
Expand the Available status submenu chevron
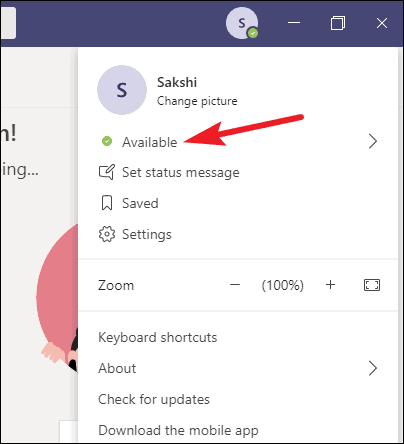pos(373,141)
